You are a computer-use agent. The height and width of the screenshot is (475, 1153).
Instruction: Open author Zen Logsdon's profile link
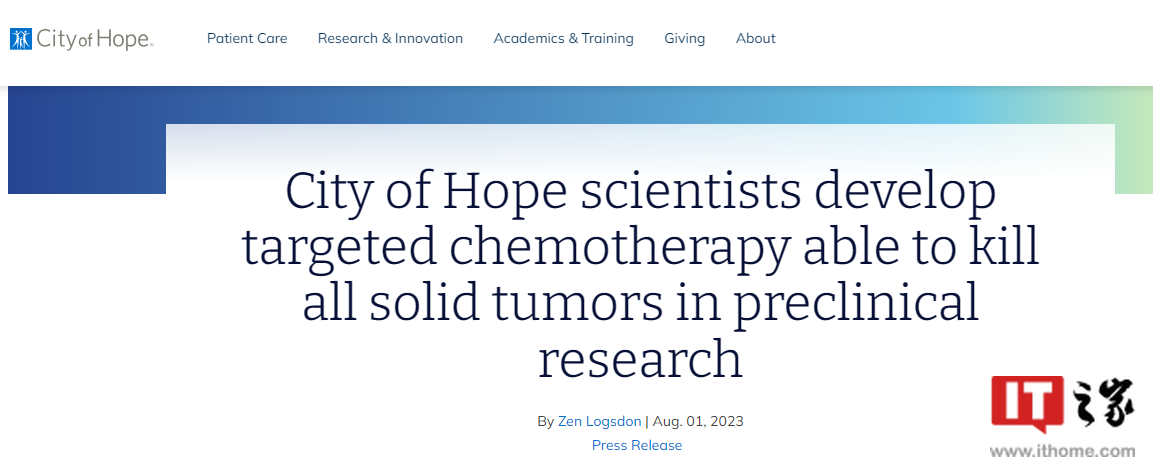tap(600, 421)
